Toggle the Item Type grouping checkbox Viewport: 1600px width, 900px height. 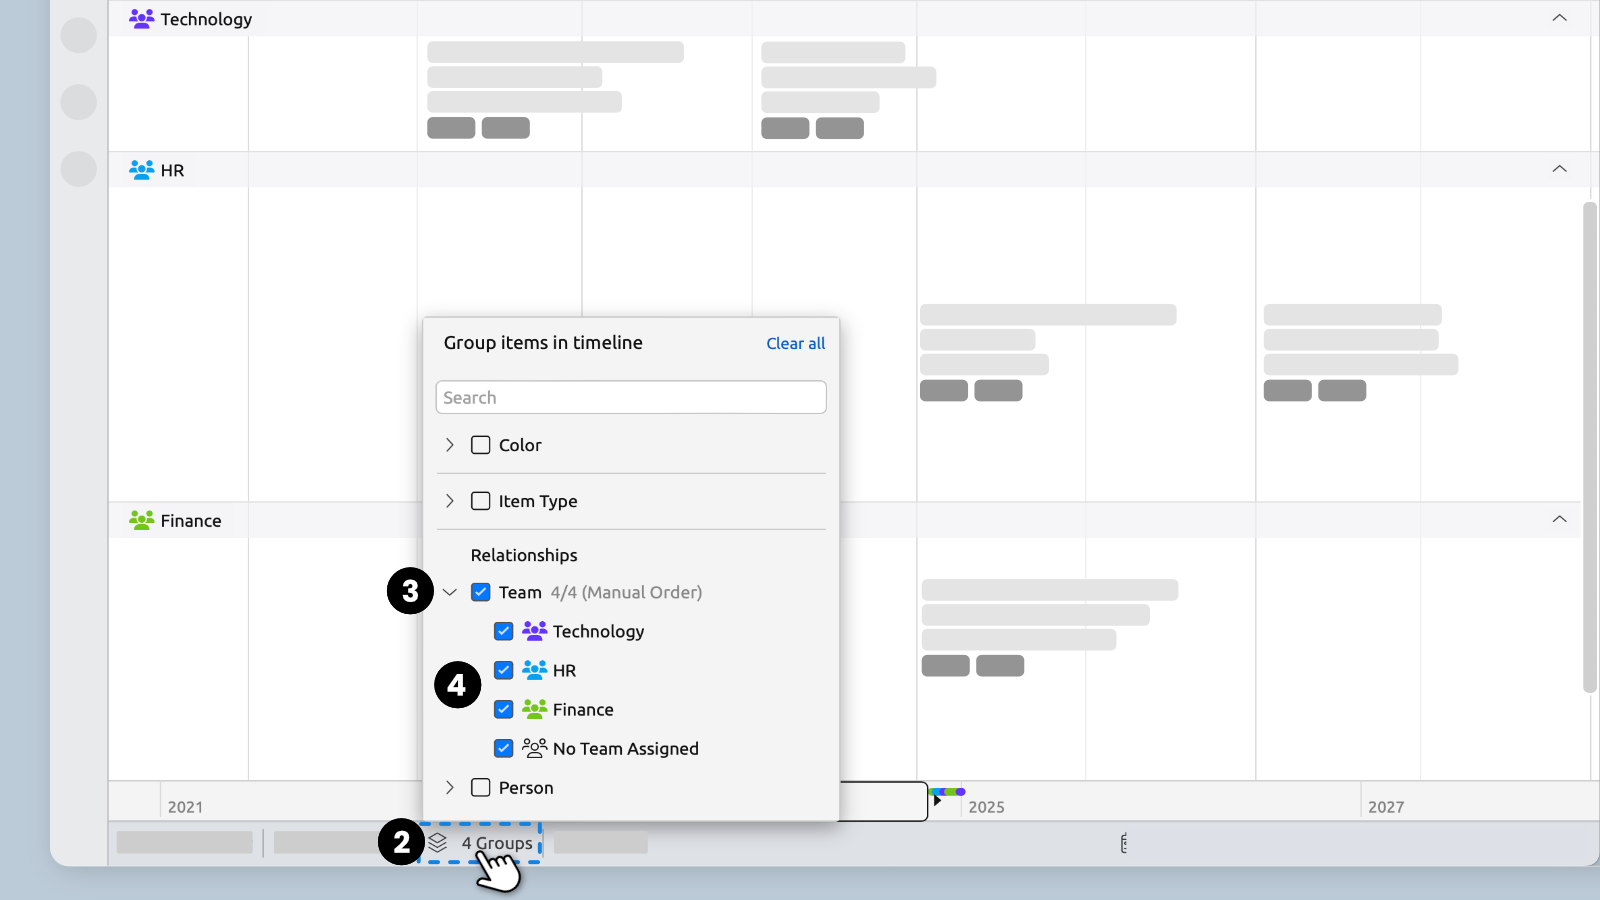coord(481,501)
